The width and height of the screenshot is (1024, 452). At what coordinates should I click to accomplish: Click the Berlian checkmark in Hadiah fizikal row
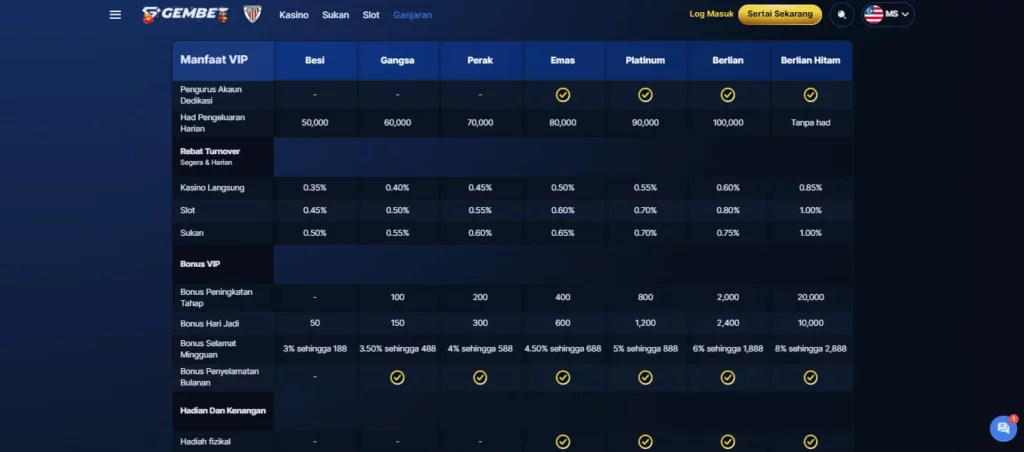[728, 442]
